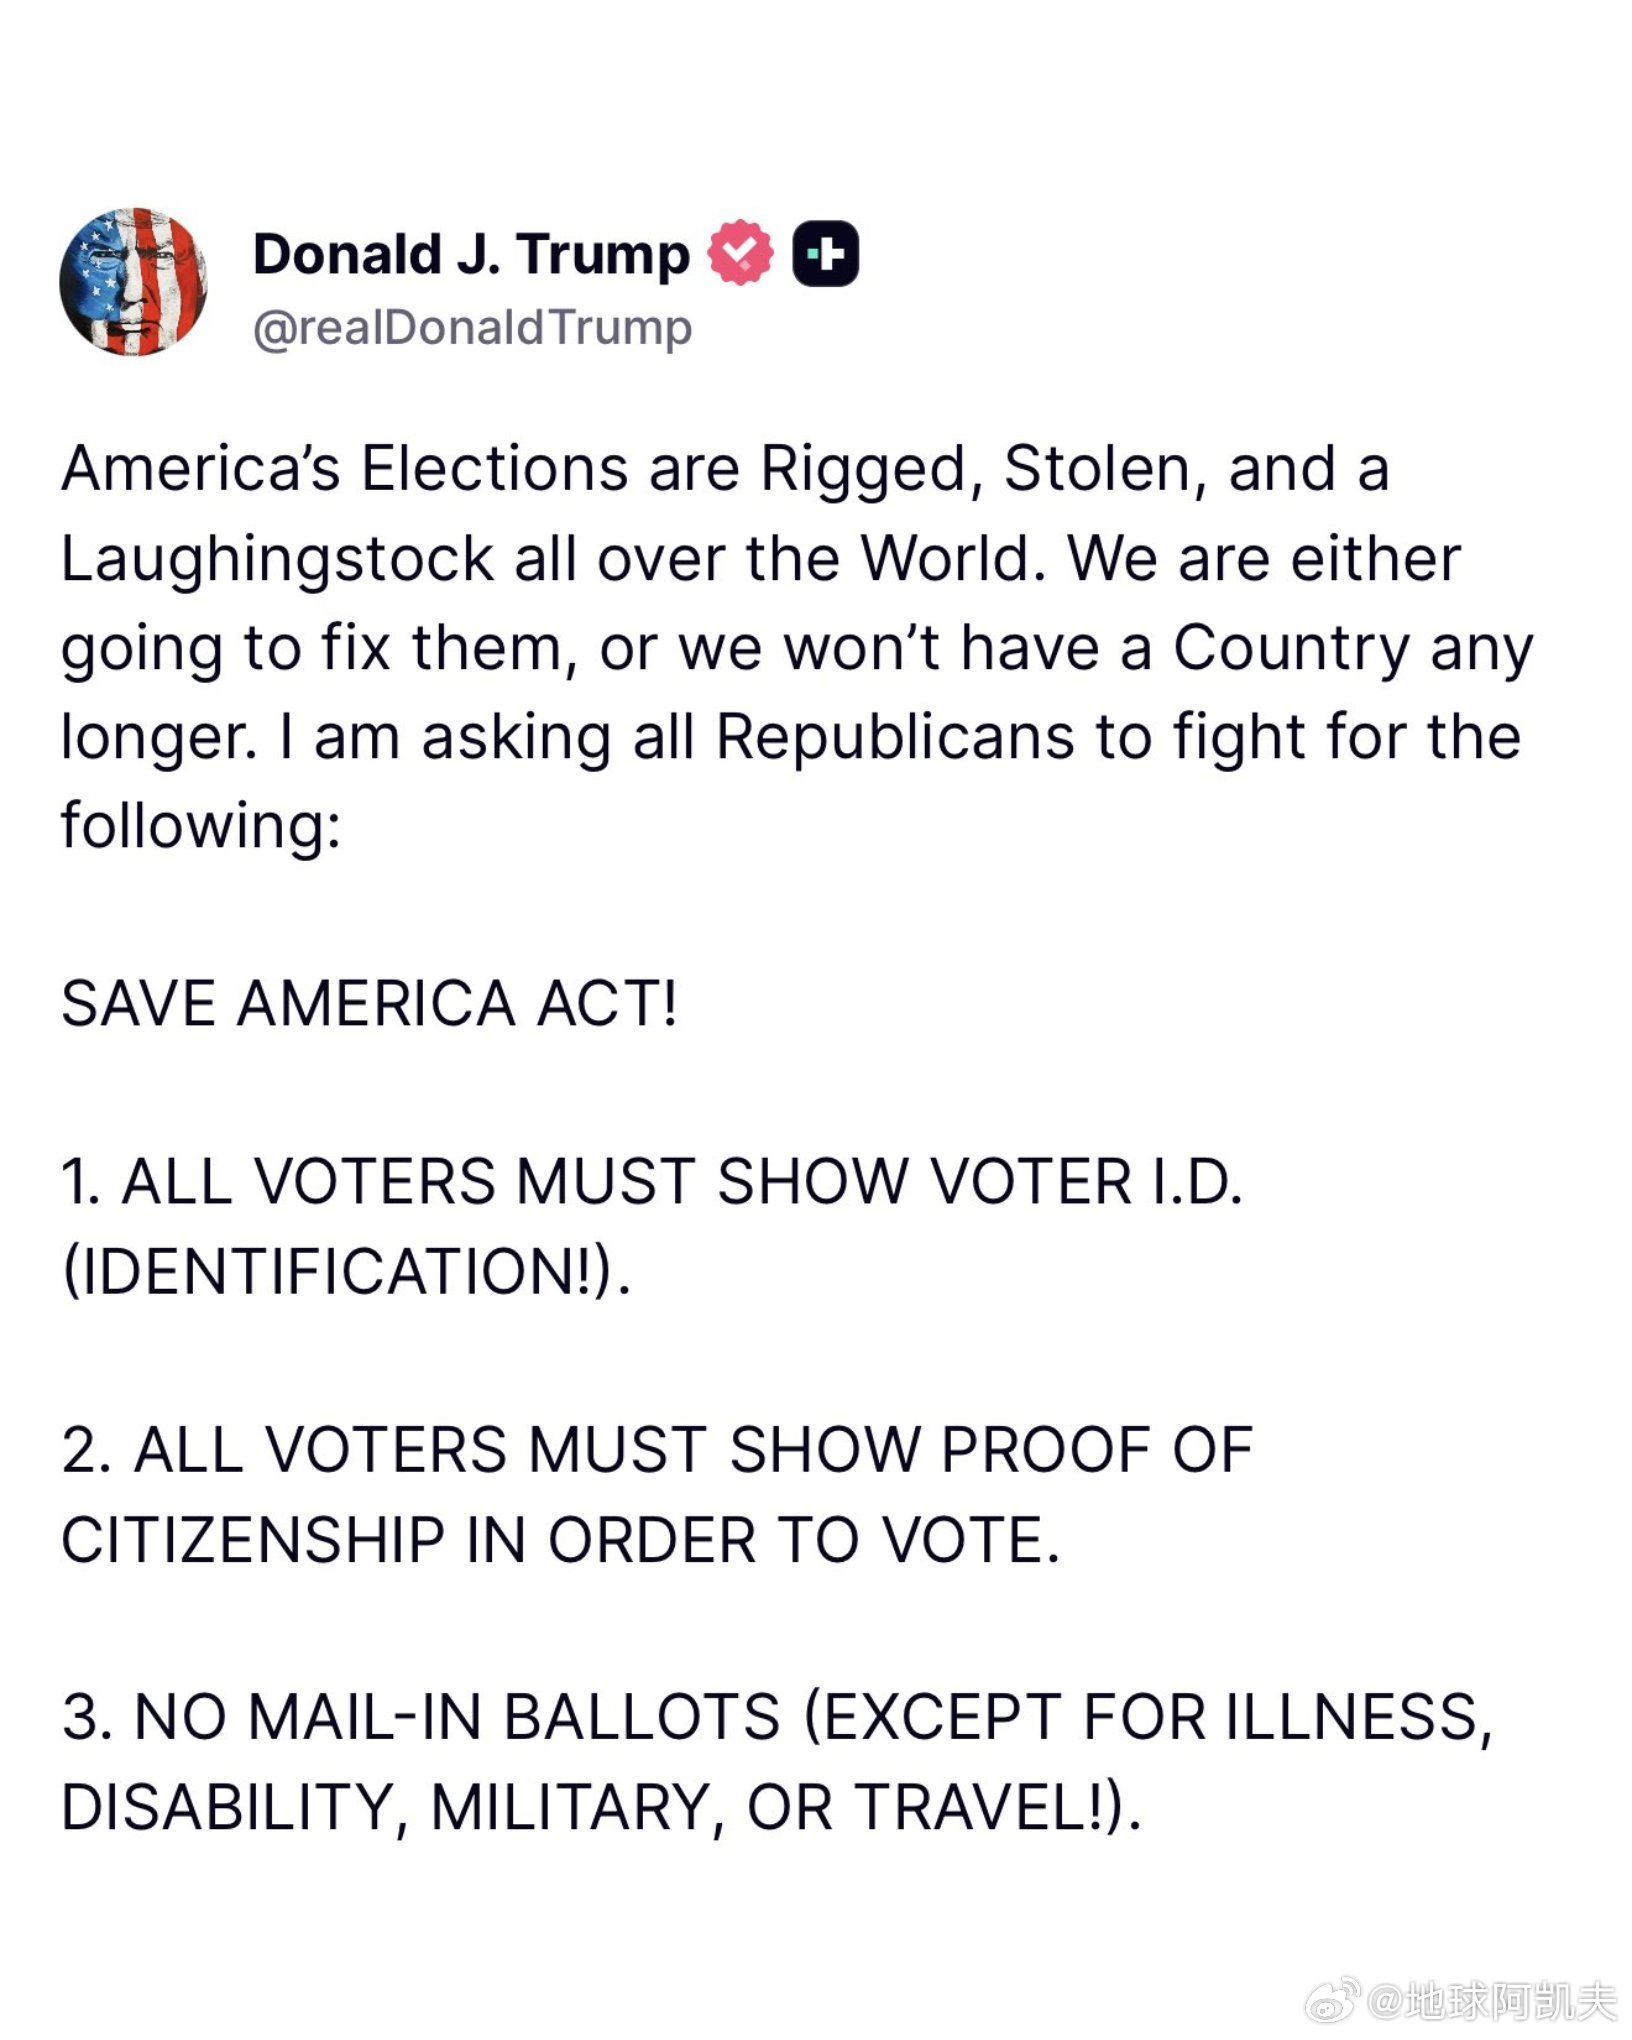Click the @realDonaldTrump handle
1632x2040 pixels.
pos(472,328)
